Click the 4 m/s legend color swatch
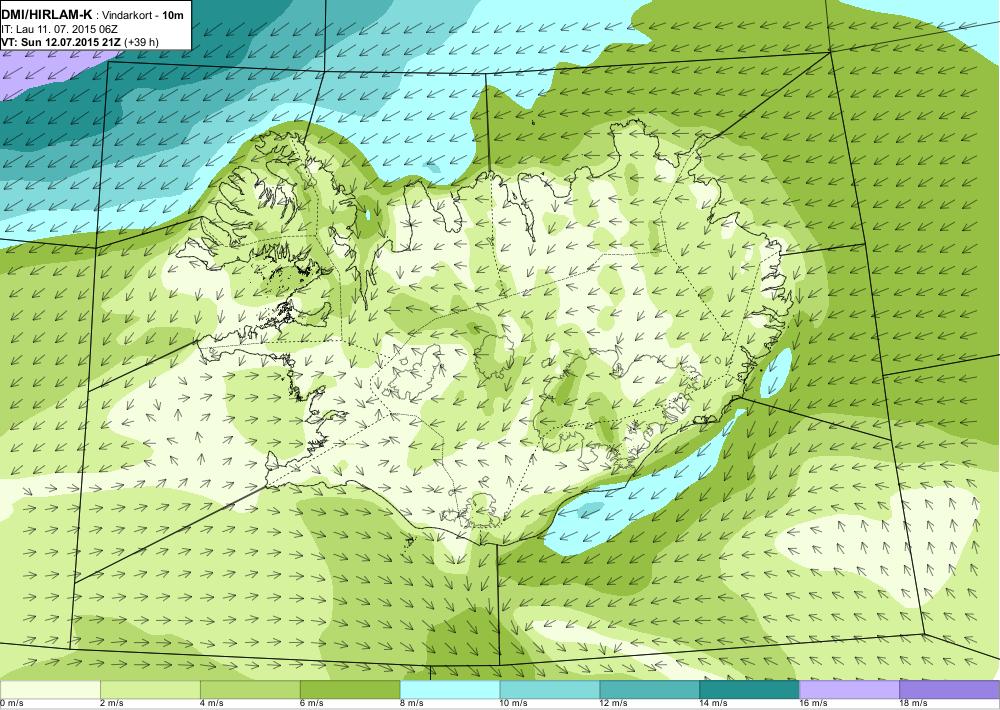Screen dimensions: 1000x710 [x=250, y=690]
